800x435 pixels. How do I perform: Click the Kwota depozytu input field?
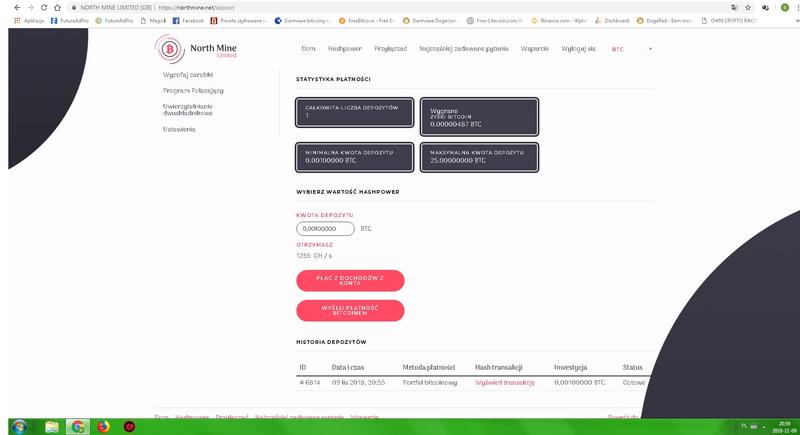tap(325, 228)
